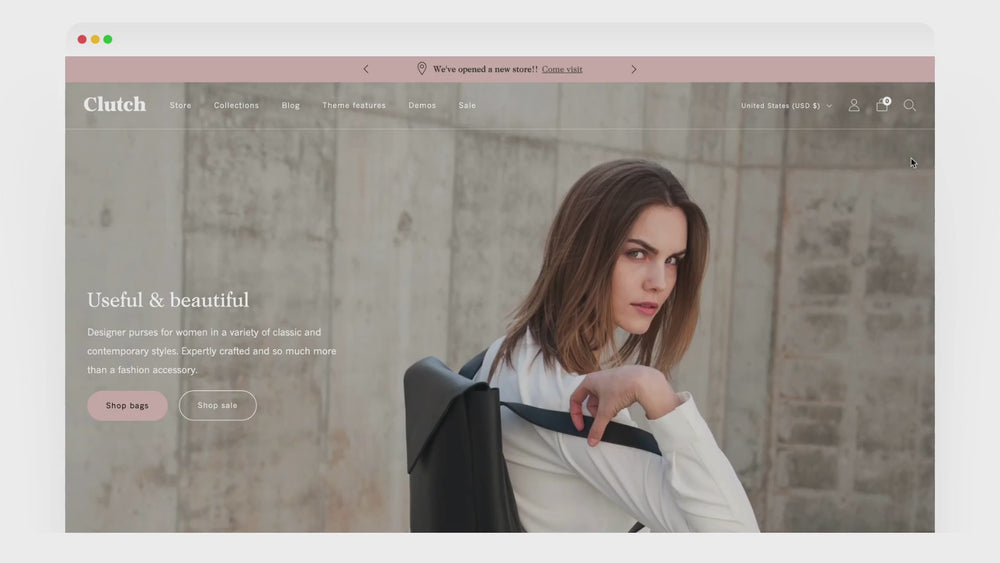The width and height of the screenshot is (1000, 563).
Task: Open the Come visit link
Action: [x=562, y=70]
